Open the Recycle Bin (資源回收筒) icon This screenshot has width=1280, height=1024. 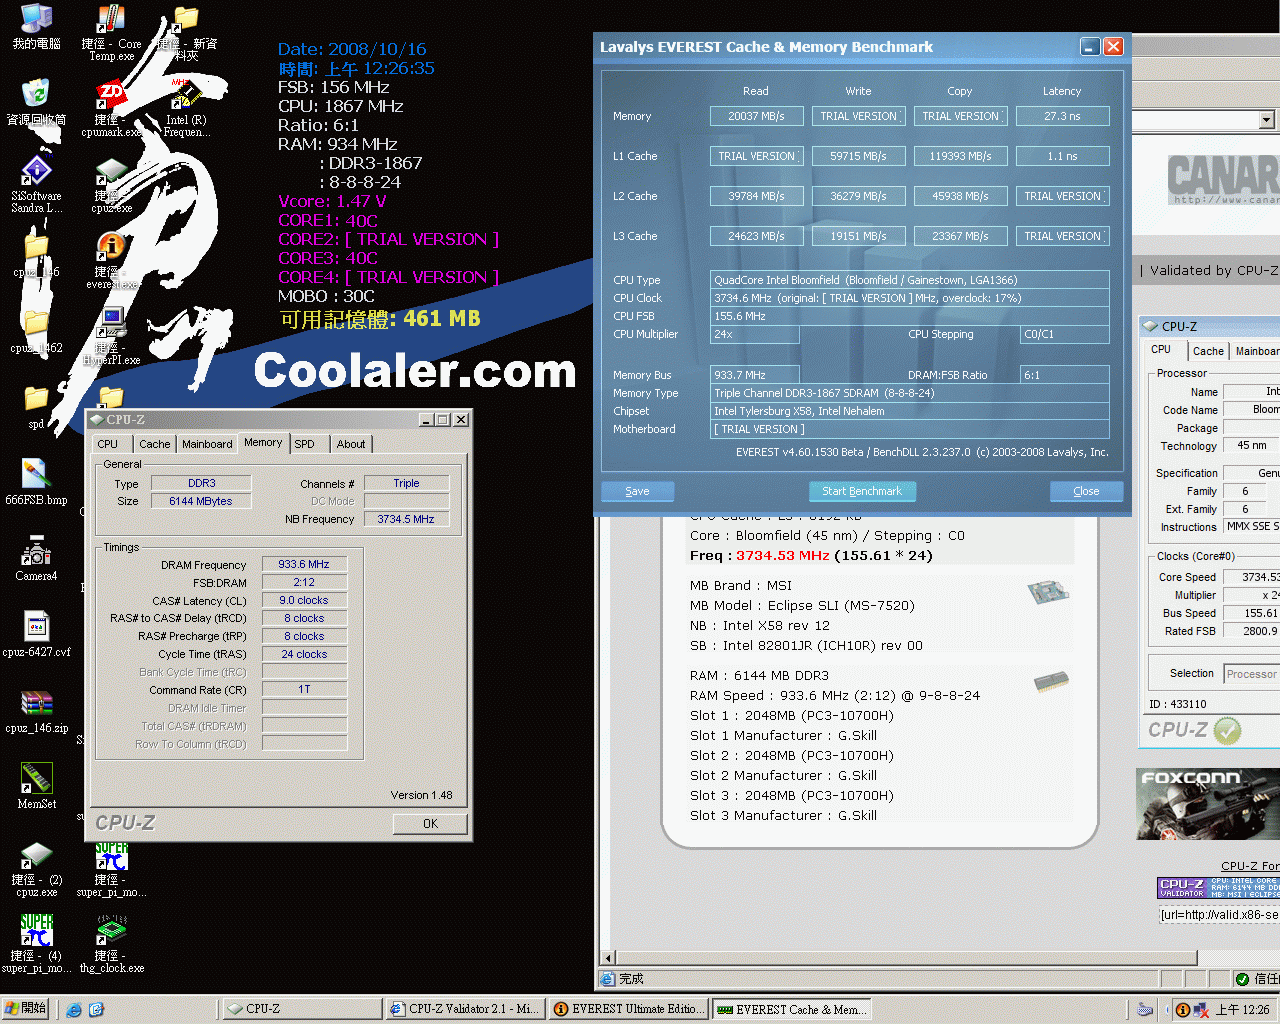point(36,102)
